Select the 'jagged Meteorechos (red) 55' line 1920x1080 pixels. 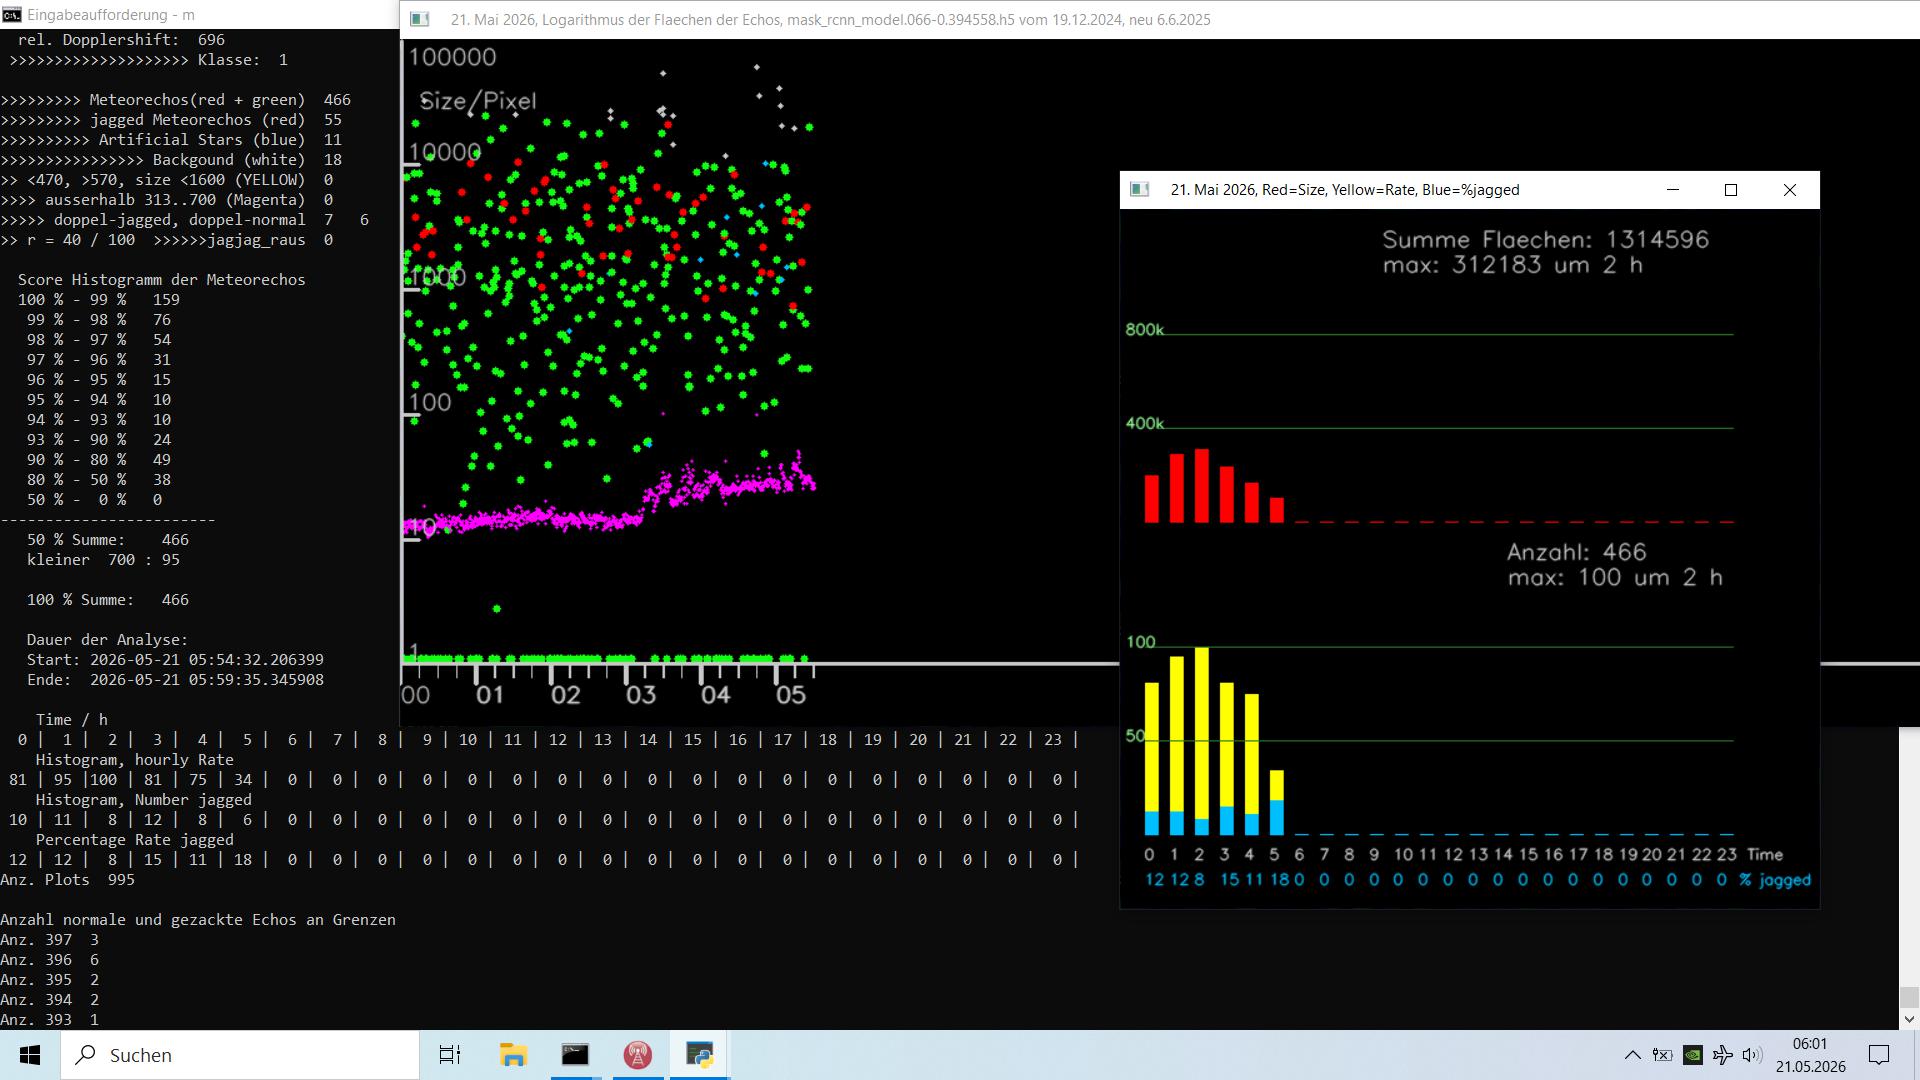pos(171,120)
